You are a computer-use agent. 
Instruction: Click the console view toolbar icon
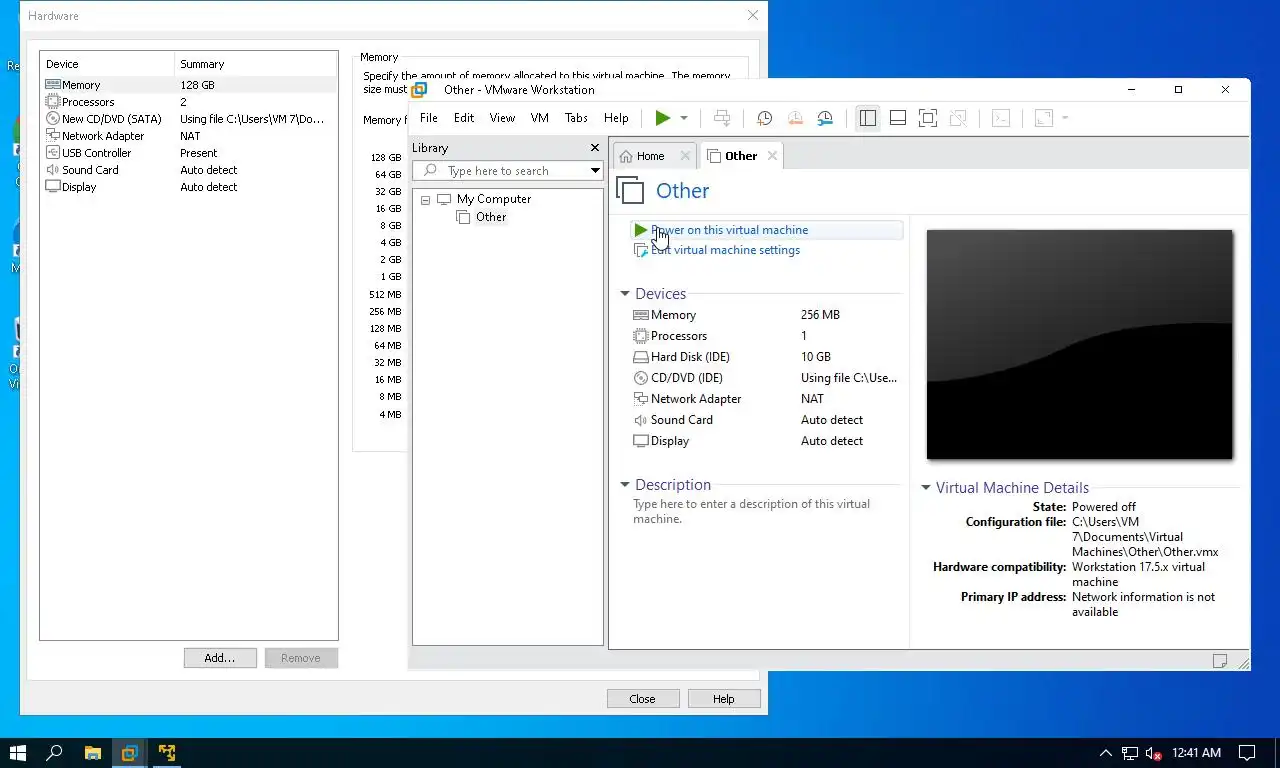click(1001, 118)
